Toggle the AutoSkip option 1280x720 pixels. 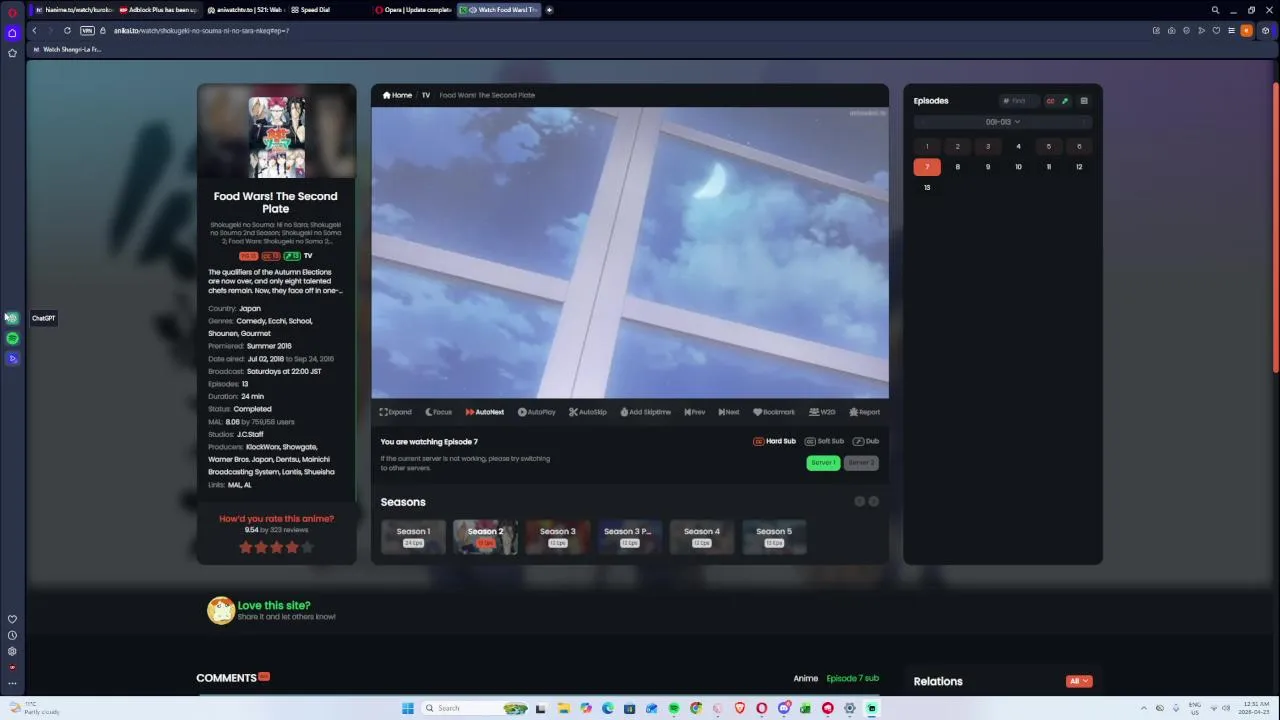(588, 412)
